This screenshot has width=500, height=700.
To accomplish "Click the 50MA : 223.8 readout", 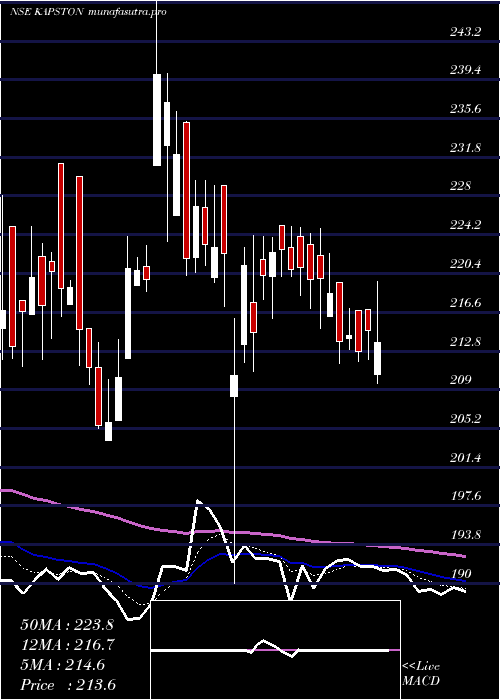I will click(67, 625).
